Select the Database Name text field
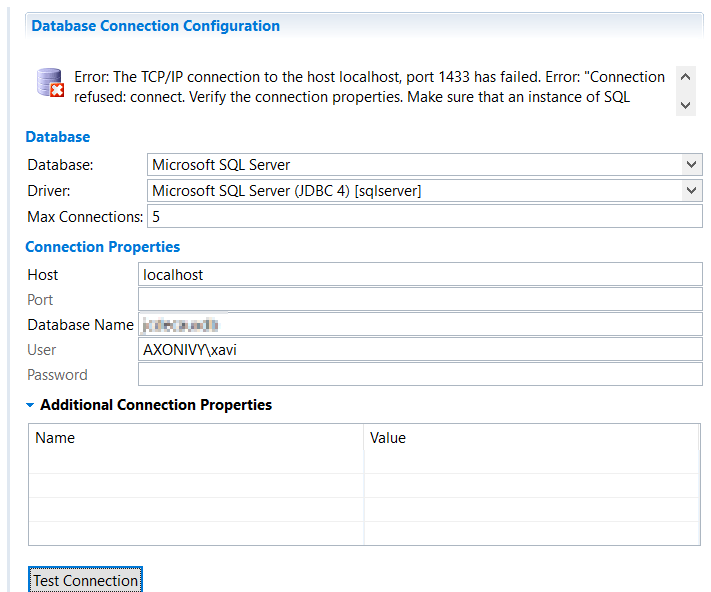The width and height of the screenshot is (711, 592). [420, 325]
